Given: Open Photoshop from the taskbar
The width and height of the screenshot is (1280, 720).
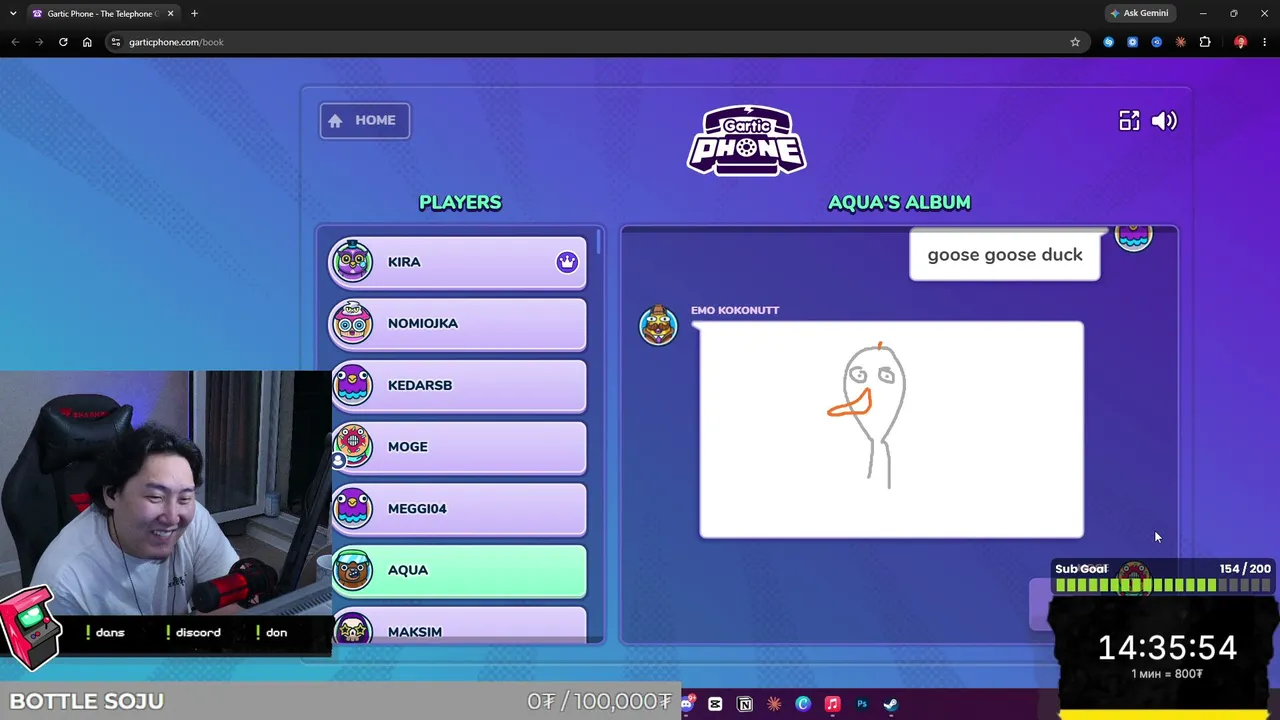Looking at the screenshot, I should pyautogui.click(x=862, y=704).
